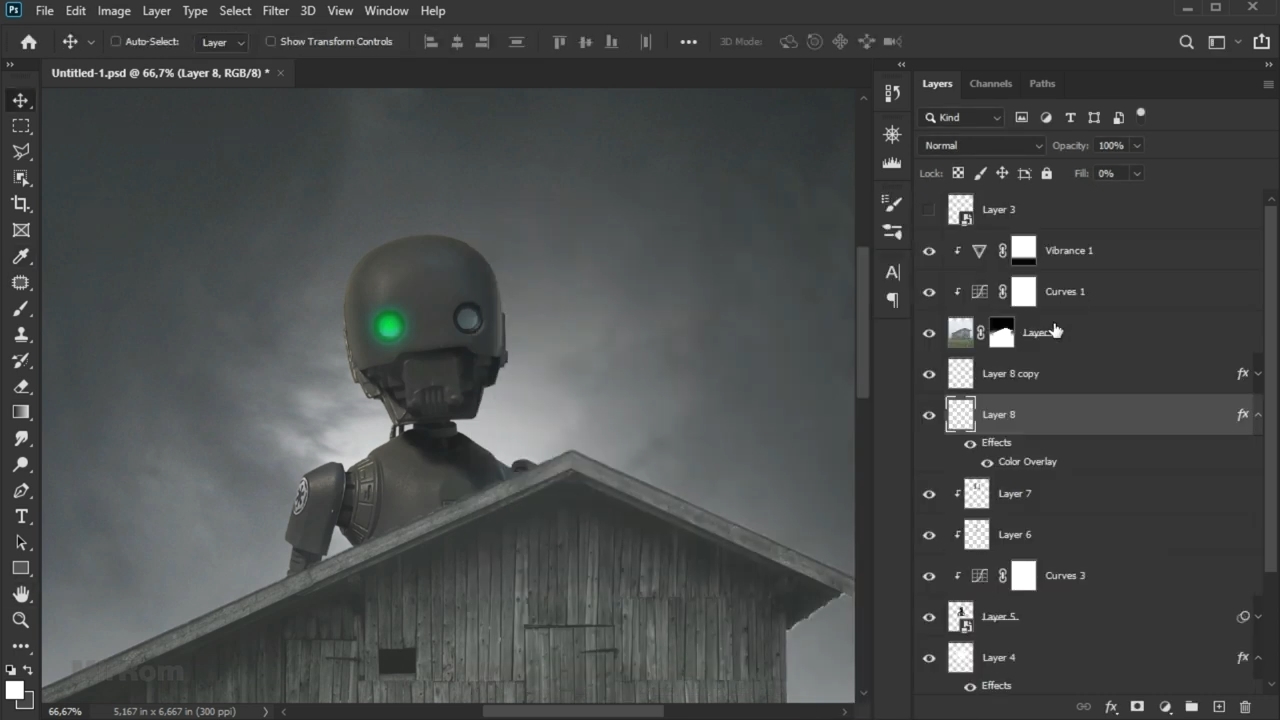Viewport: 1280px width, 720px height.
Task: Collapse Layer 8 effects list
Action: (1258, 415)
